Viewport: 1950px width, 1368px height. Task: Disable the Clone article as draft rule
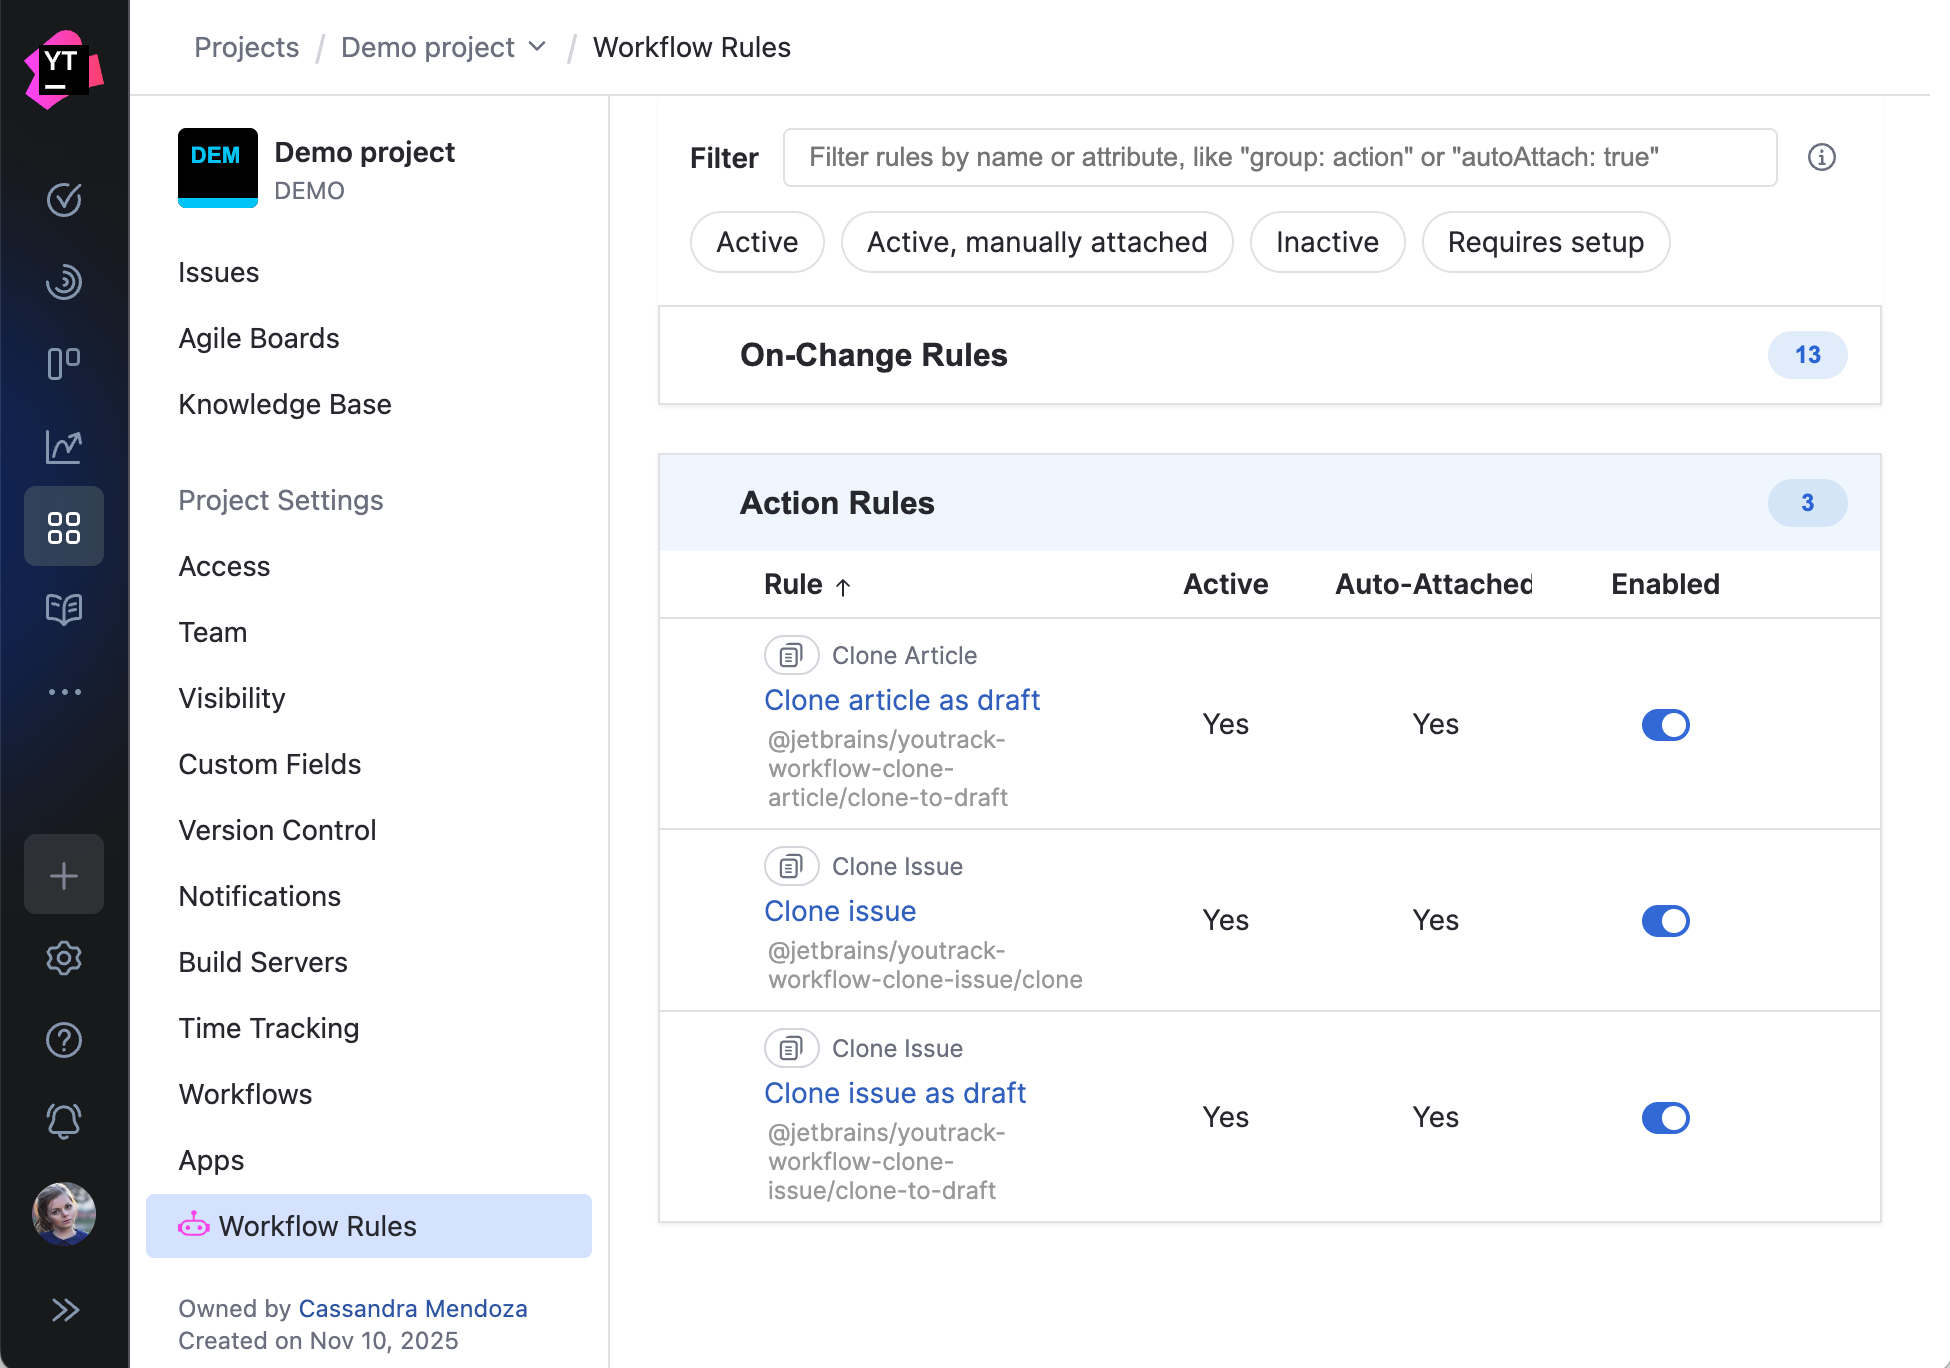pos(1665,724)
